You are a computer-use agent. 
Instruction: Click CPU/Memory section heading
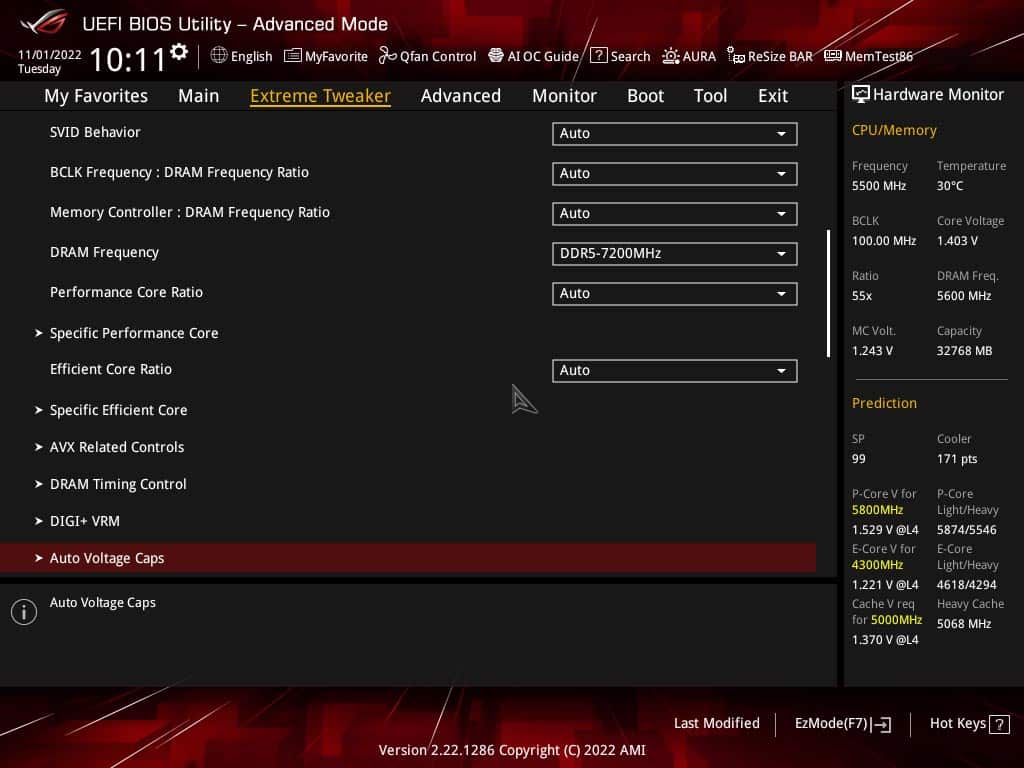tap(894, 130)
